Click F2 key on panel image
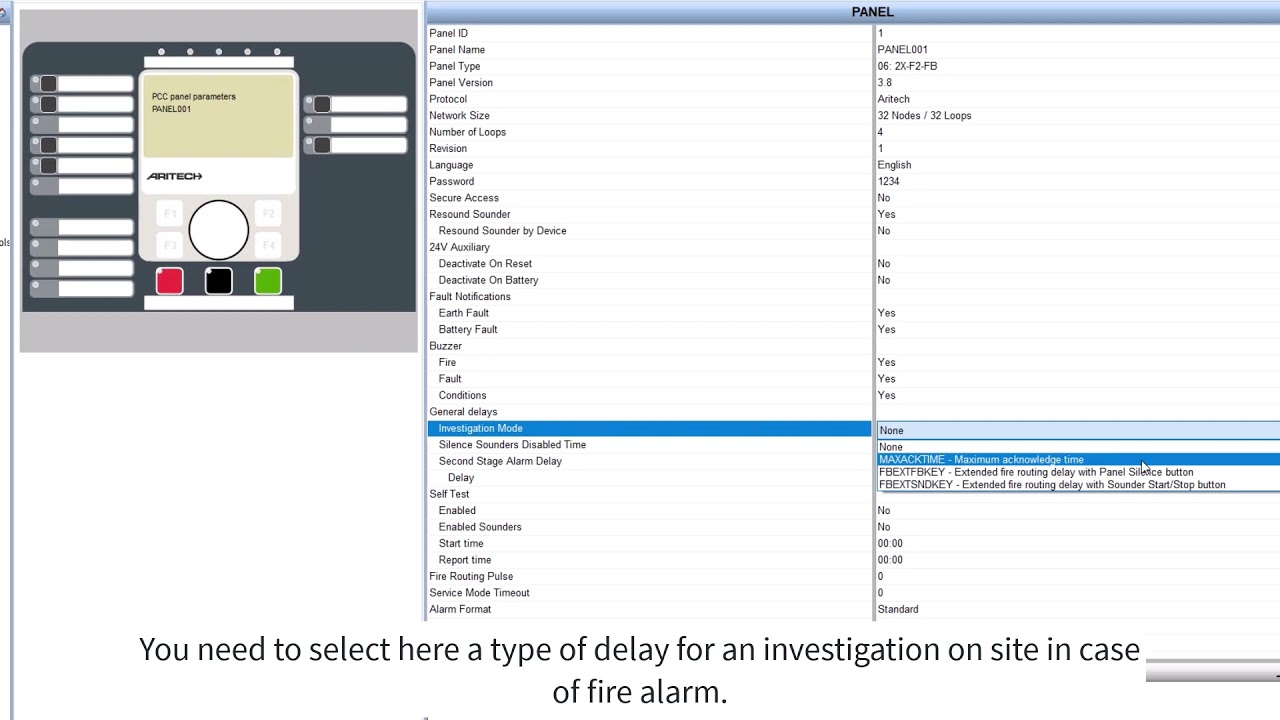Viewport: 1280px width, 720px height. (x=268, y=214)
